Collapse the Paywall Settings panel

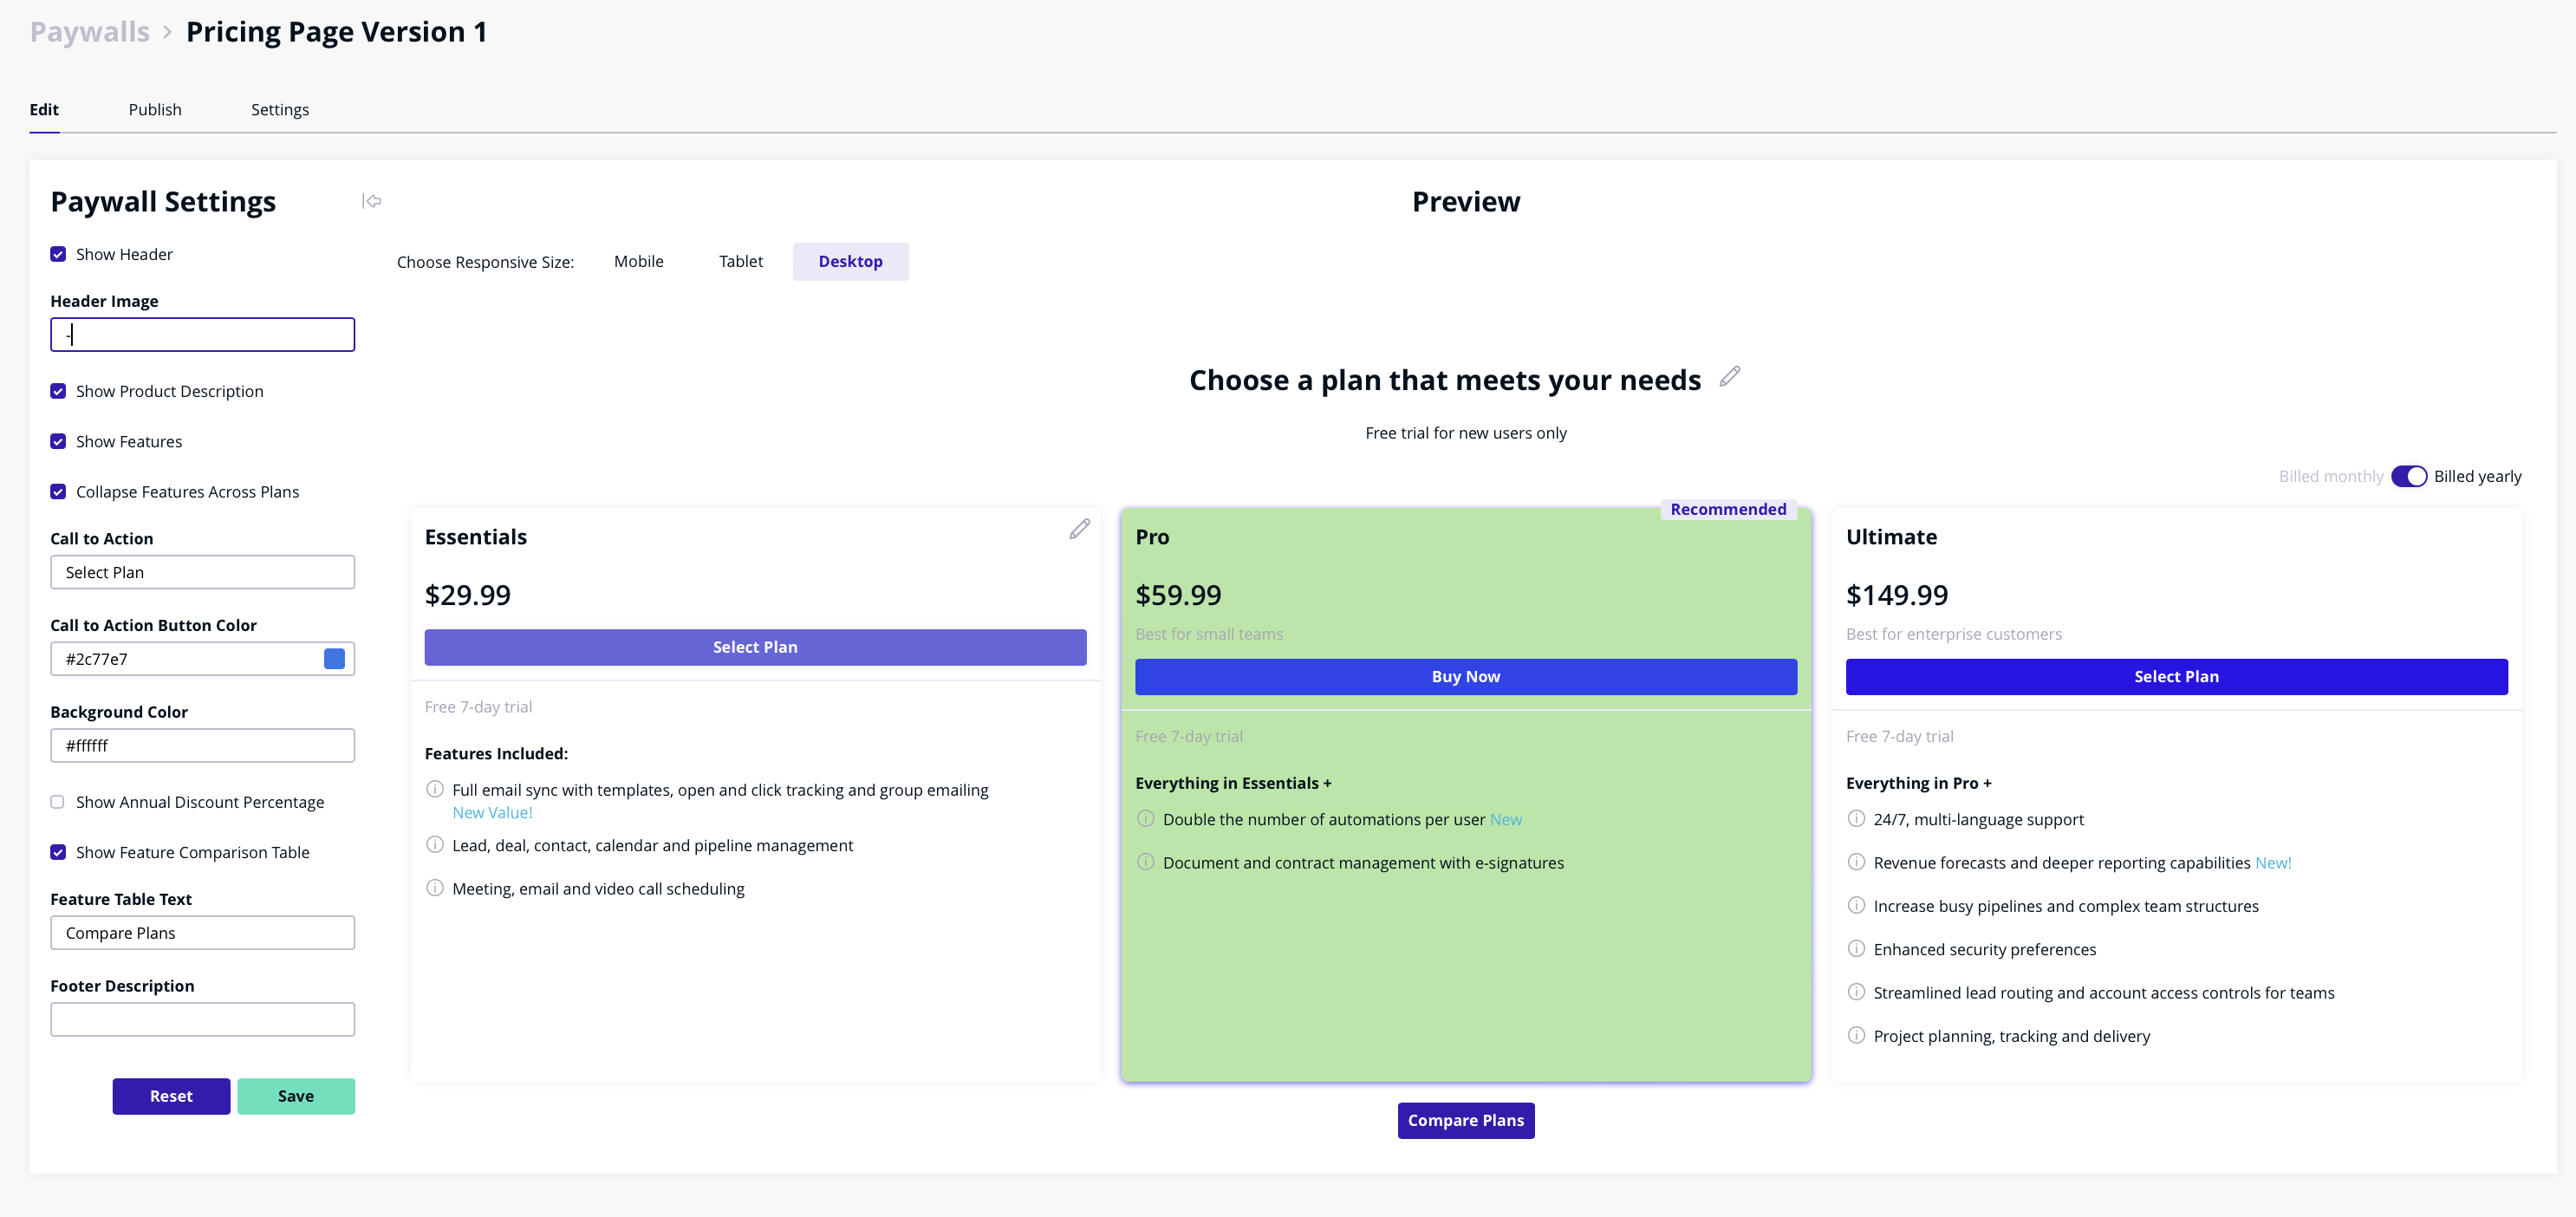click(x=372, y=201)
